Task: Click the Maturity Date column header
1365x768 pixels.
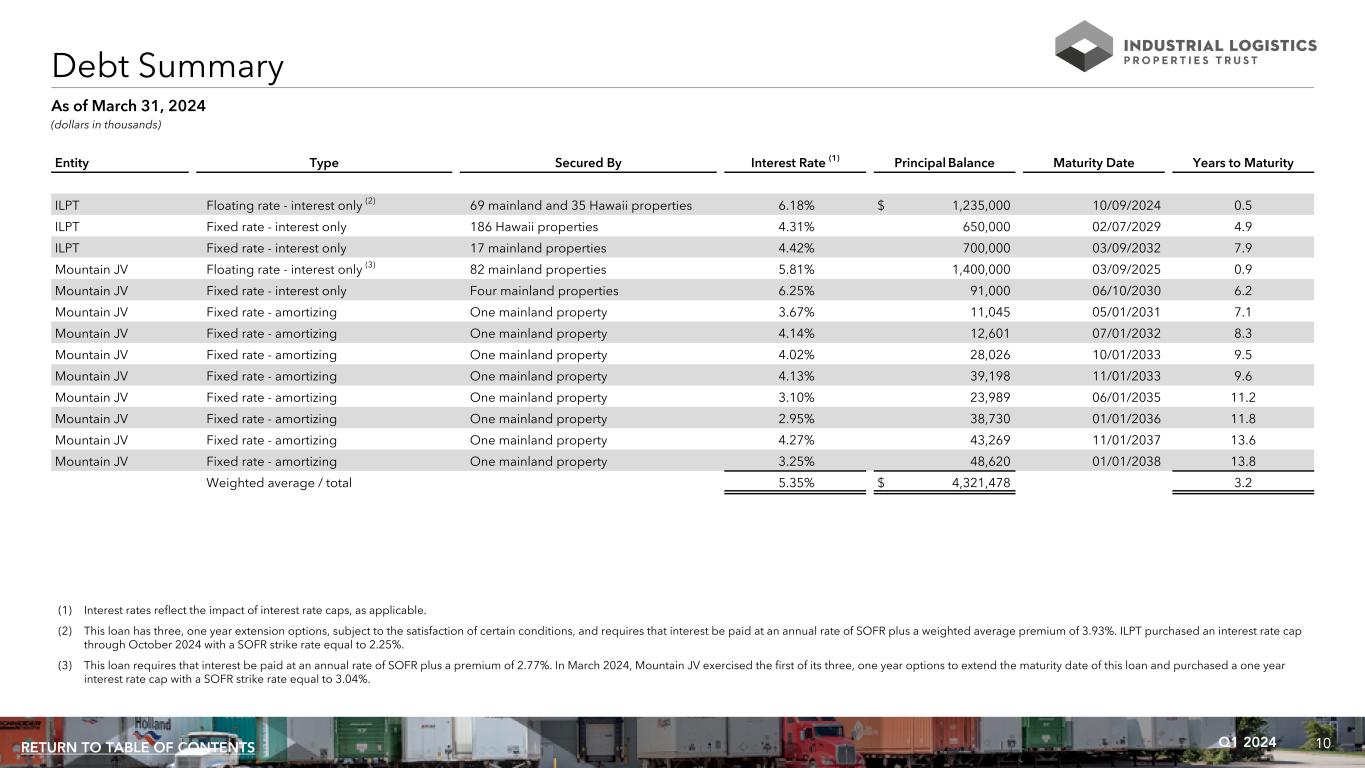Action: (x=1093, y=163)
